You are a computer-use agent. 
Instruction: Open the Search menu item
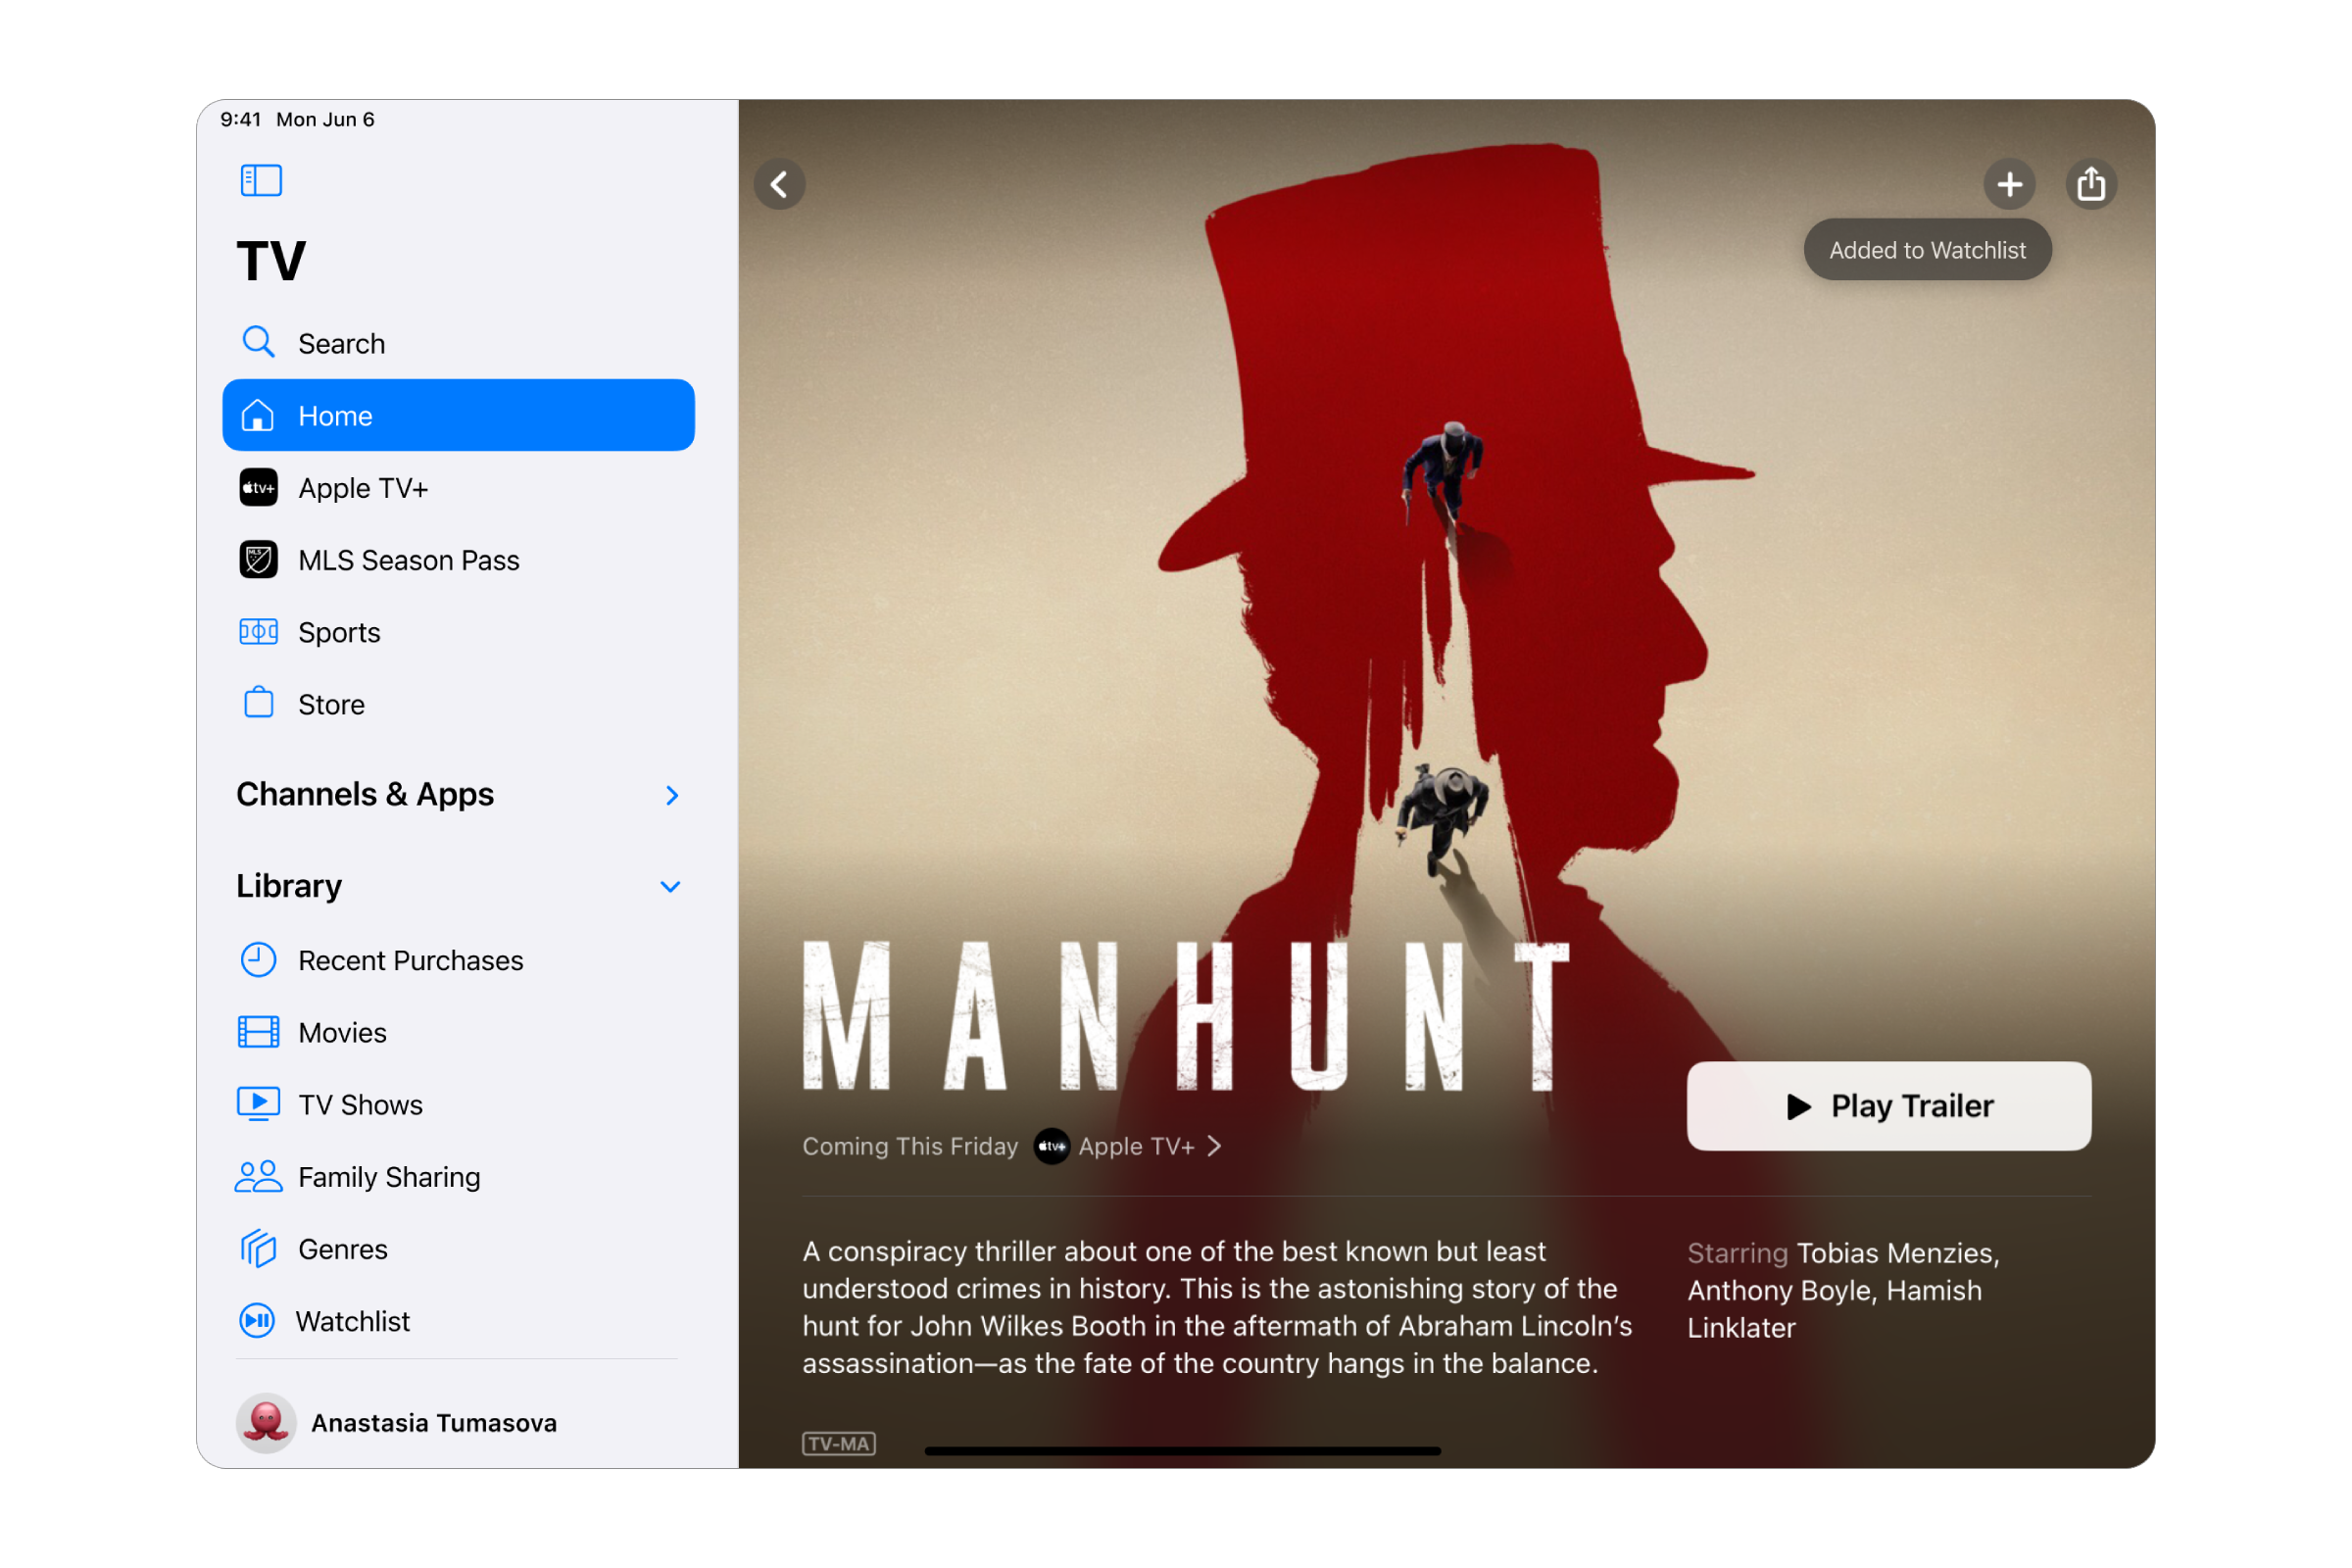tap(459, 343)
